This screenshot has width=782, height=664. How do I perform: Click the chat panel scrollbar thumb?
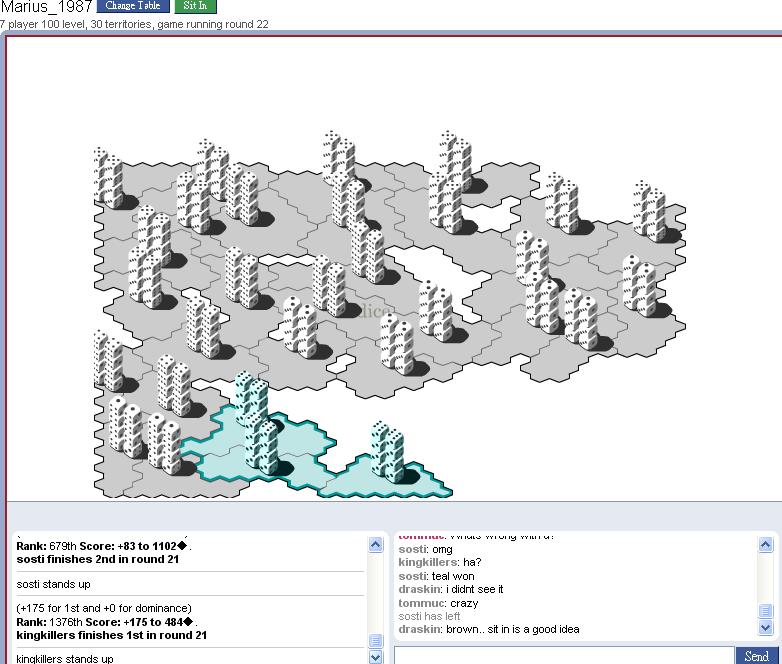(765, 611)
